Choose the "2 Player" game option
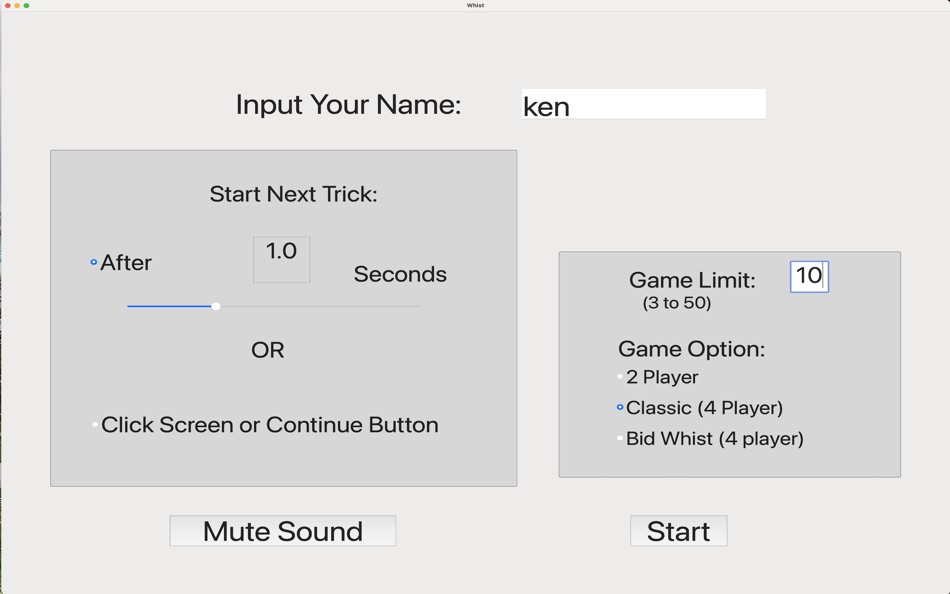This screenshot has width=950, height=594. [x=618, y=377]
